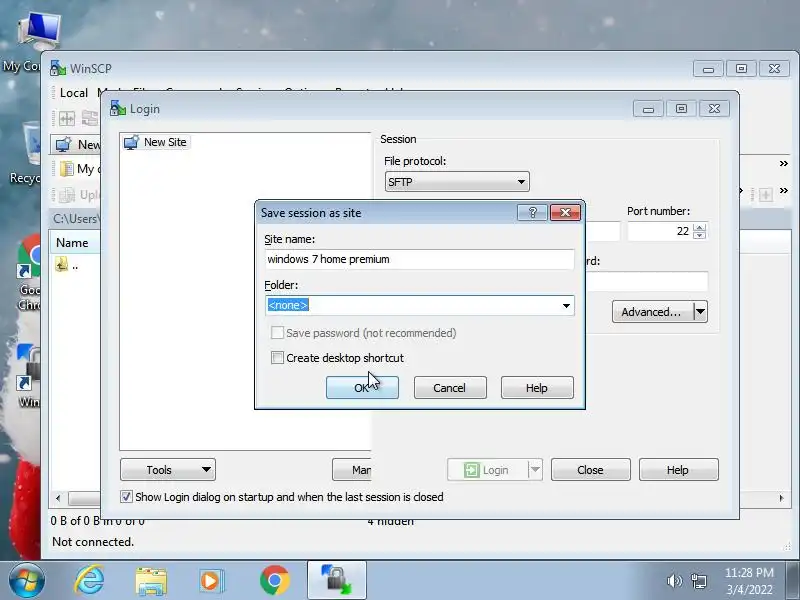The width and height of the screenshot is (800, 600).
Task: Decrease the Port number with down arrow
Action: [x=699, y=235]
